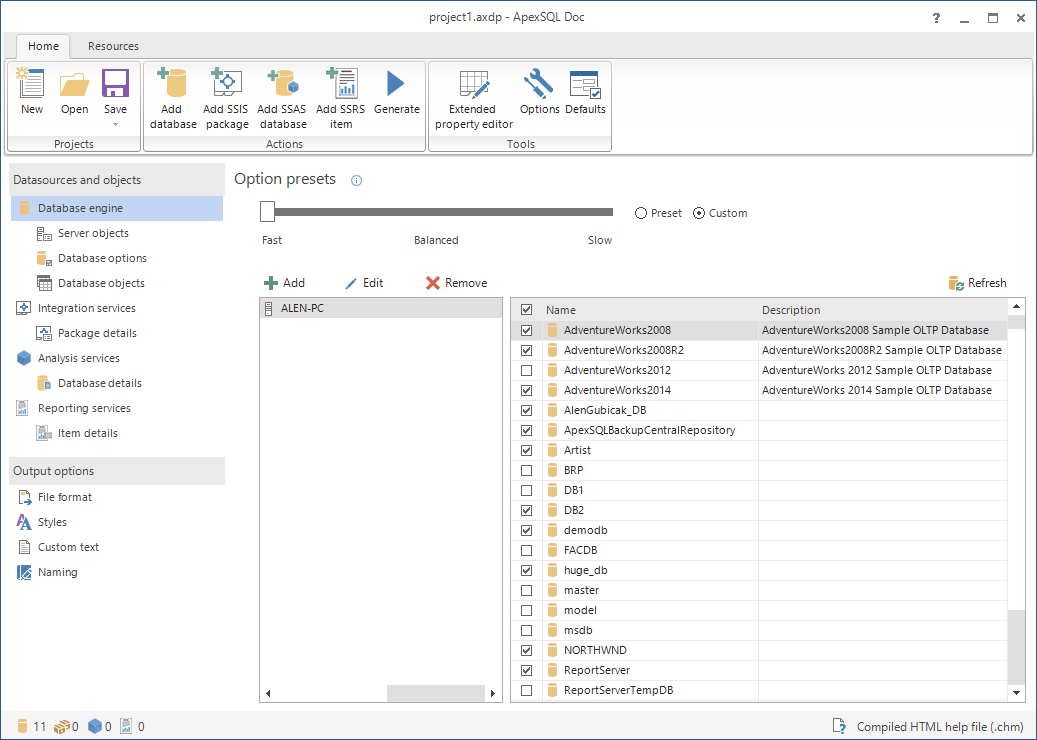Switch to Resources ribbon tab
1037x740 pixels.
tap(113, 46)
